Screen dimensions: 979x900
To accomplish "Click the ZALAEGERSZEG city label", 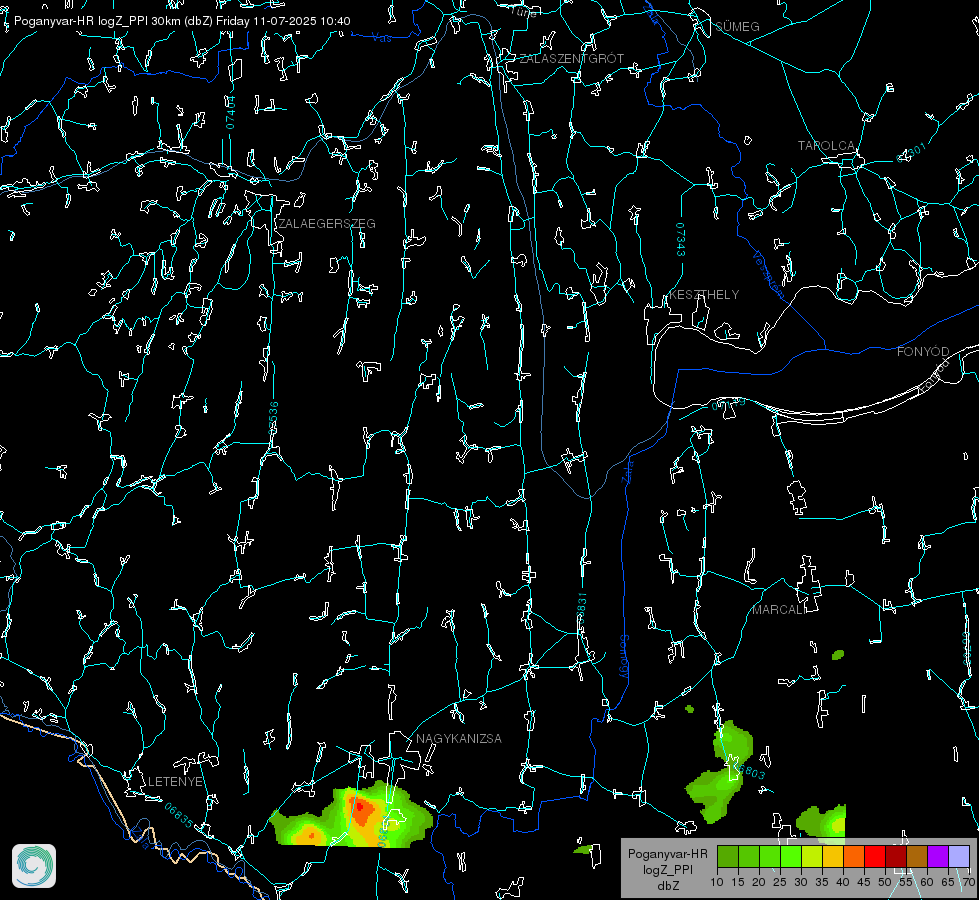I will tap(327, 224).
